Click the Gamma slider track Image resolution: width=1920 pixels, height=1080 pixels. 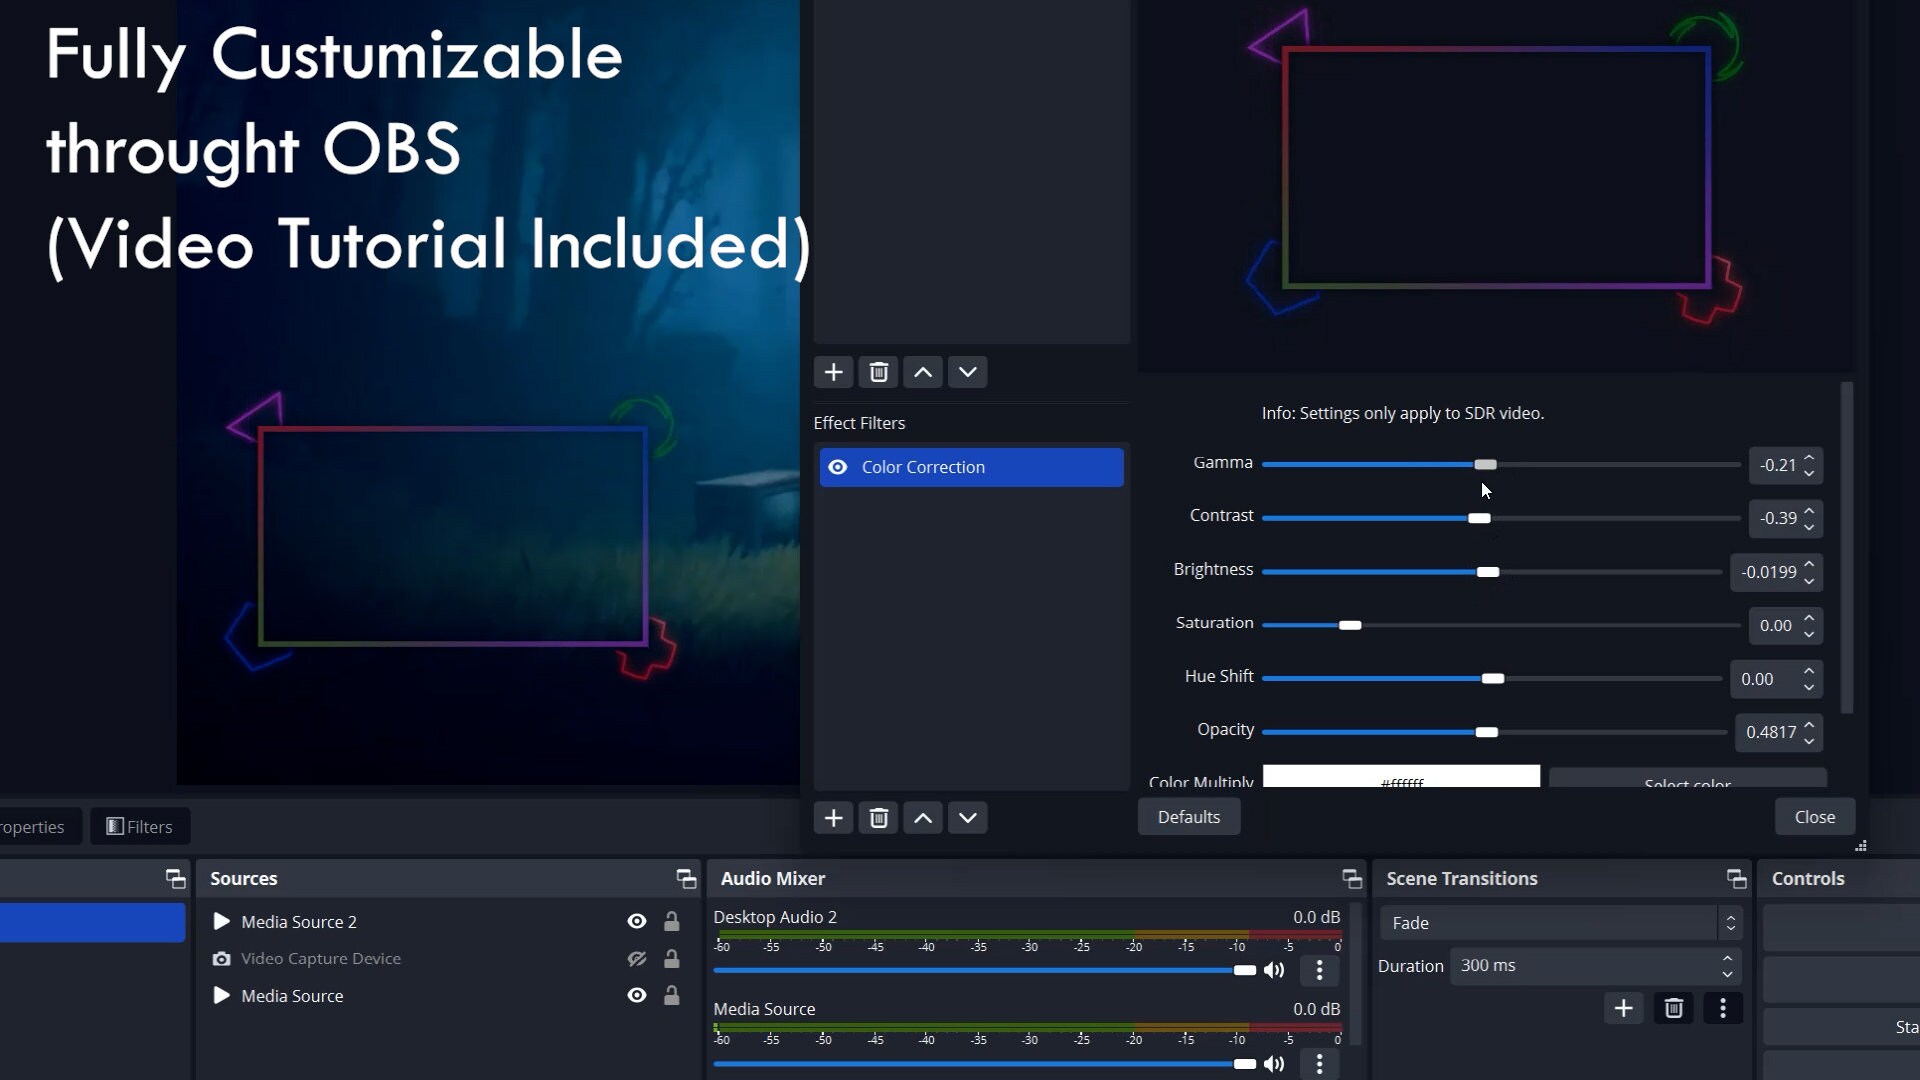pyautogui.click(x=1501, y=465)
